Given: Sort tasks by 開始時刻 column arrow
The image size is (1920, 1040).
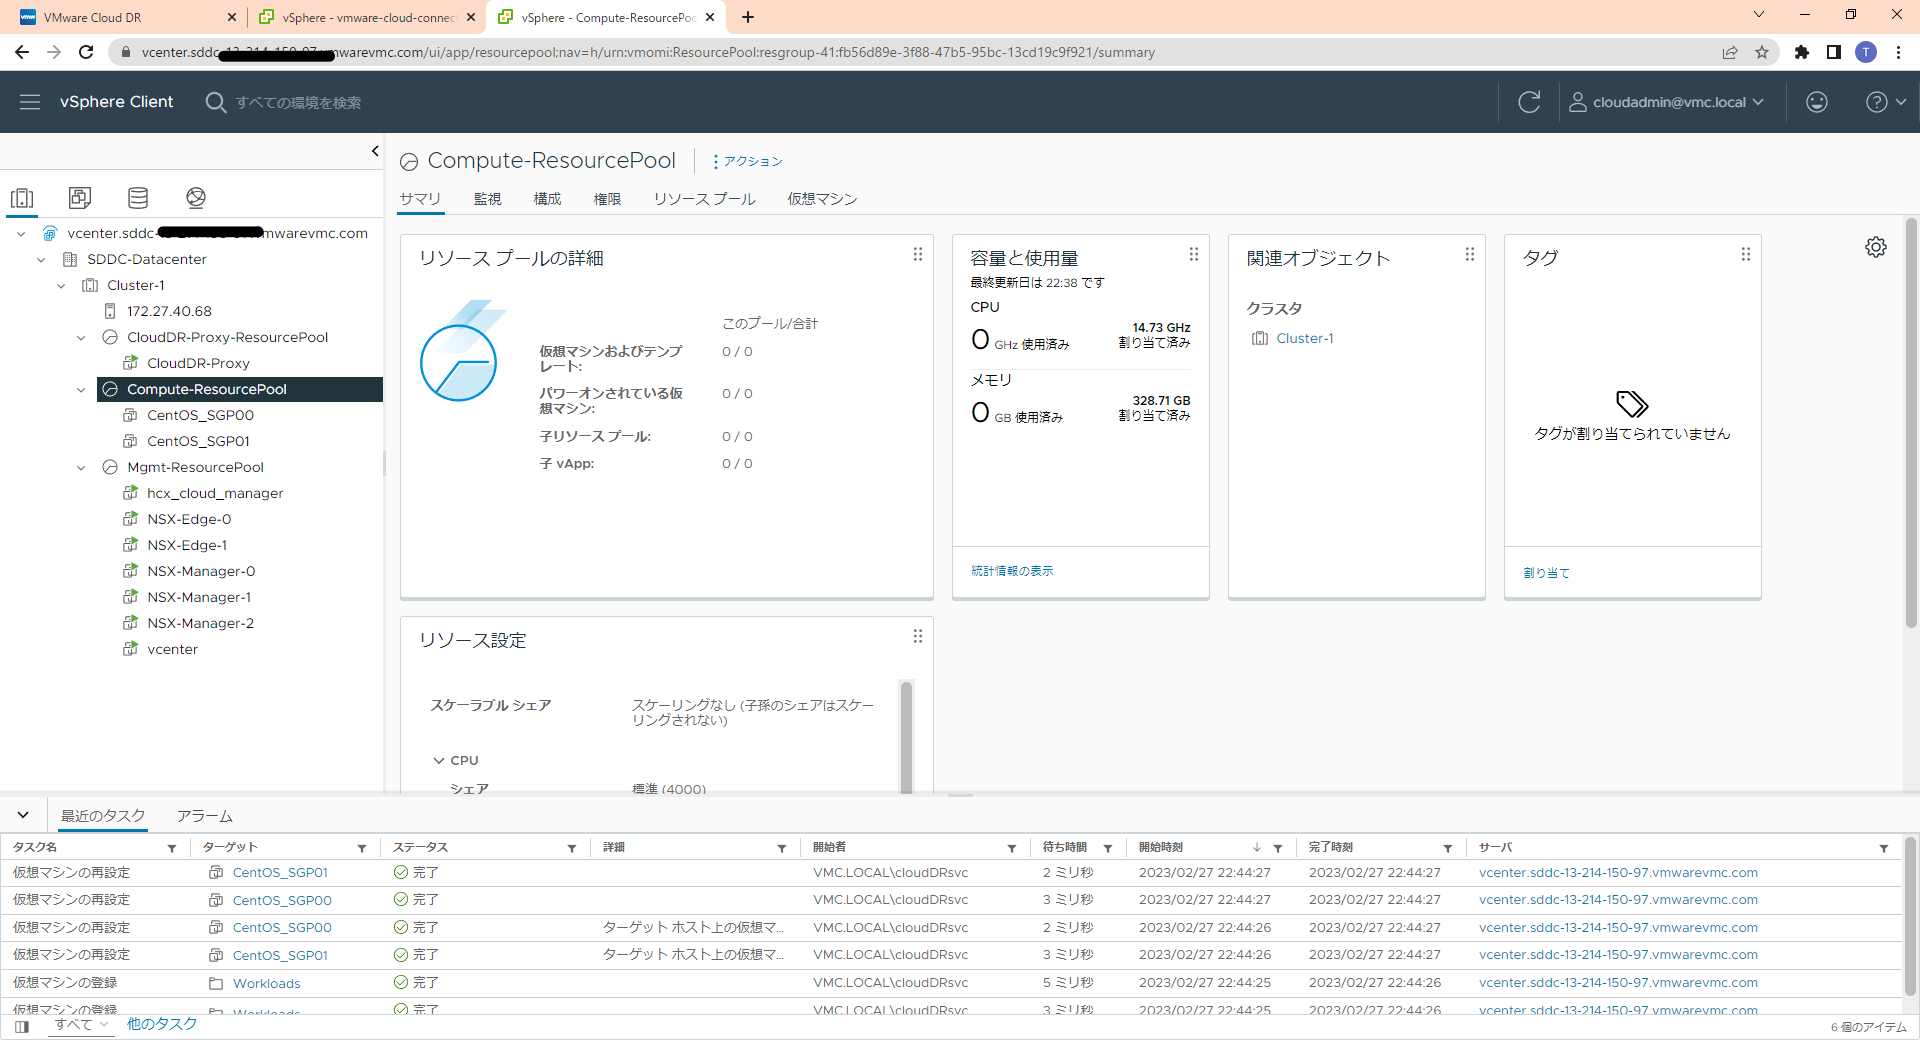Looking at the screenshot, I should pyautogui.click(x=1257, y=848).
